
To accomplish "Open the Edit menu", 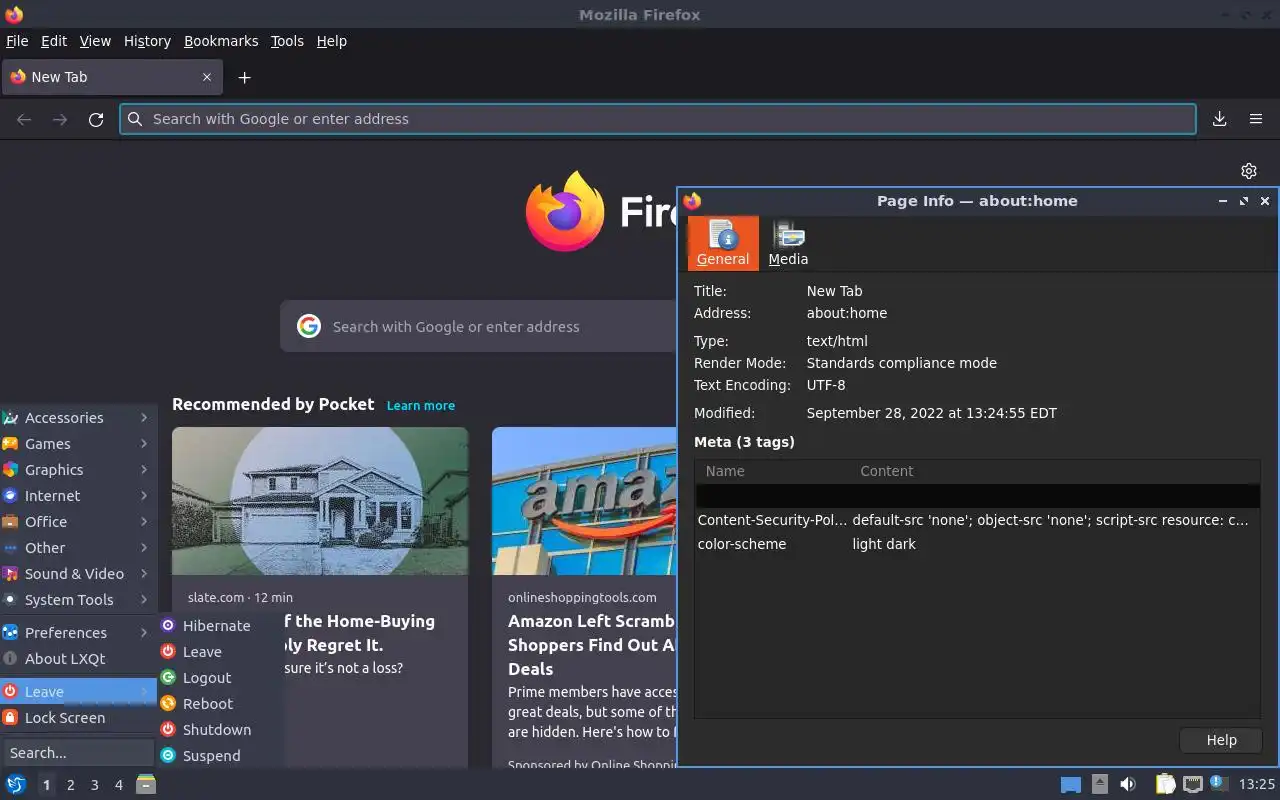I will click(54, 41).
